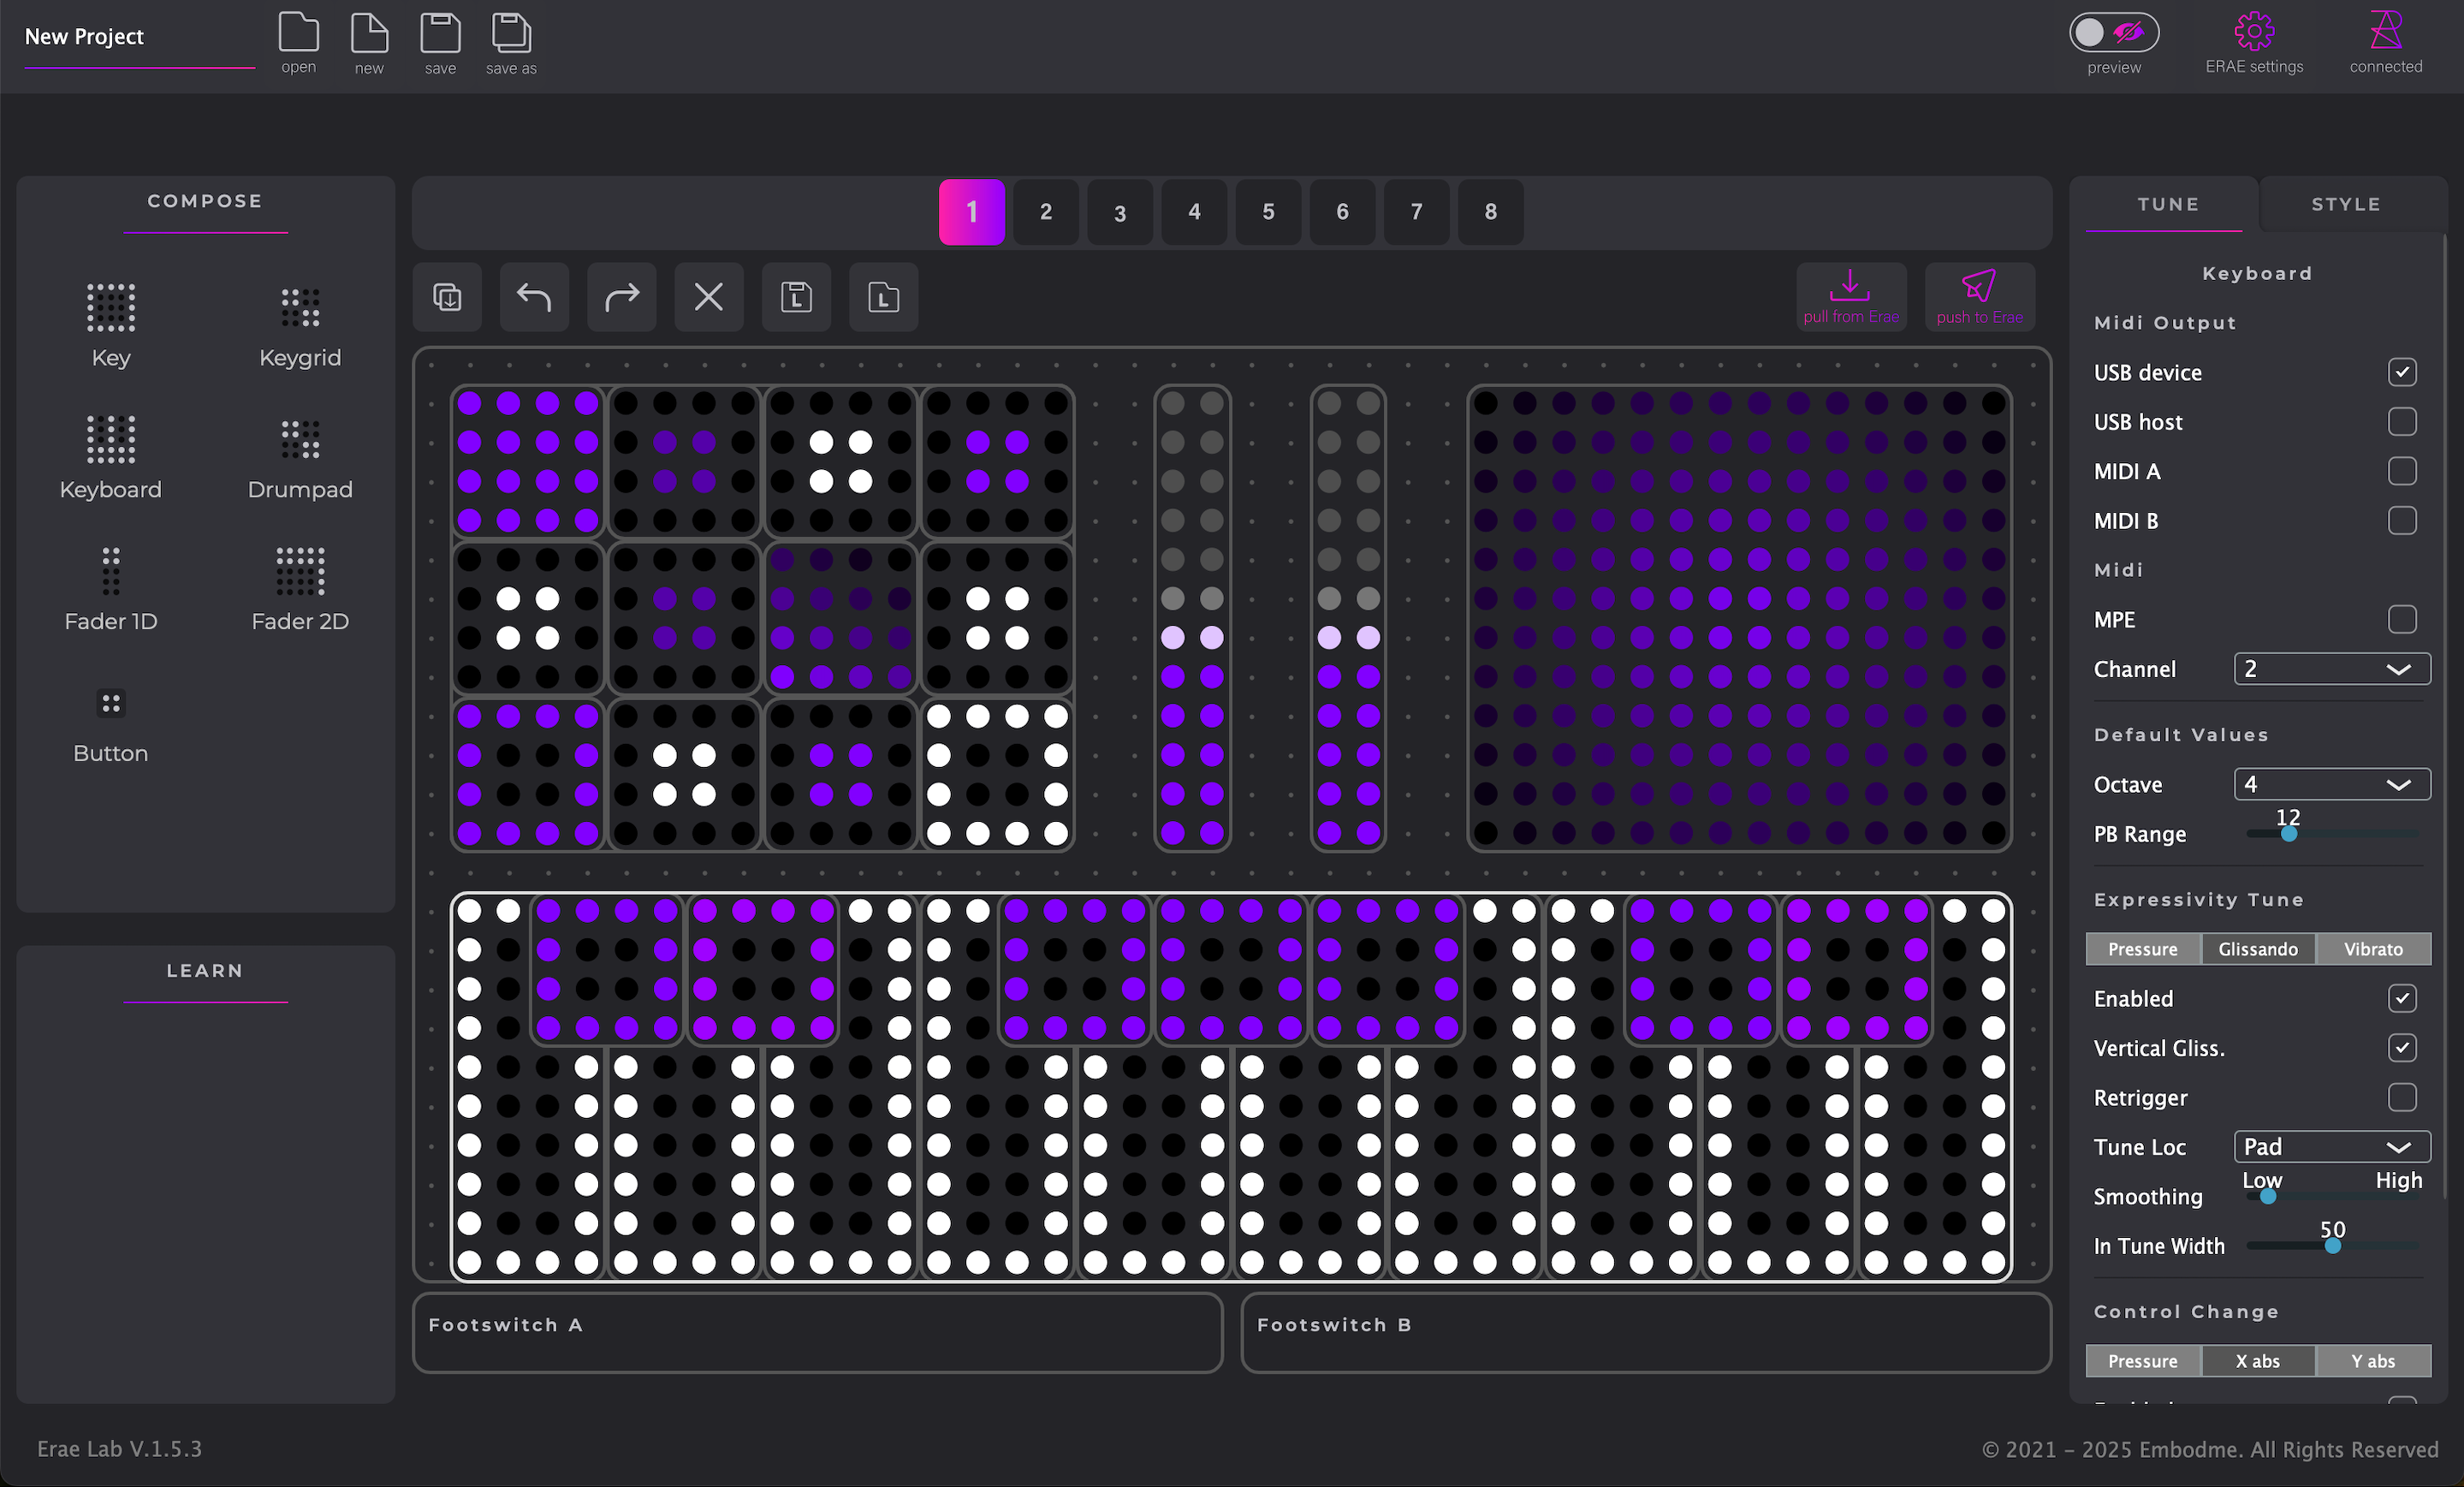Delete the selection with the X icon
2464x1487 pixels.
708,297
